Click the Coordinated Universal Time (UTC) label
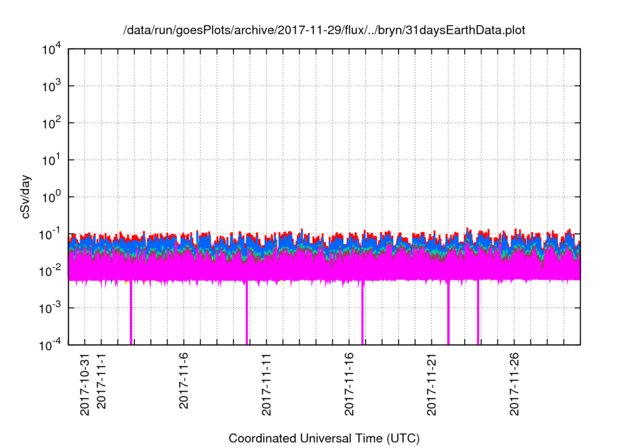Screen dimensions: 640x448 click(x=324, y=438)
